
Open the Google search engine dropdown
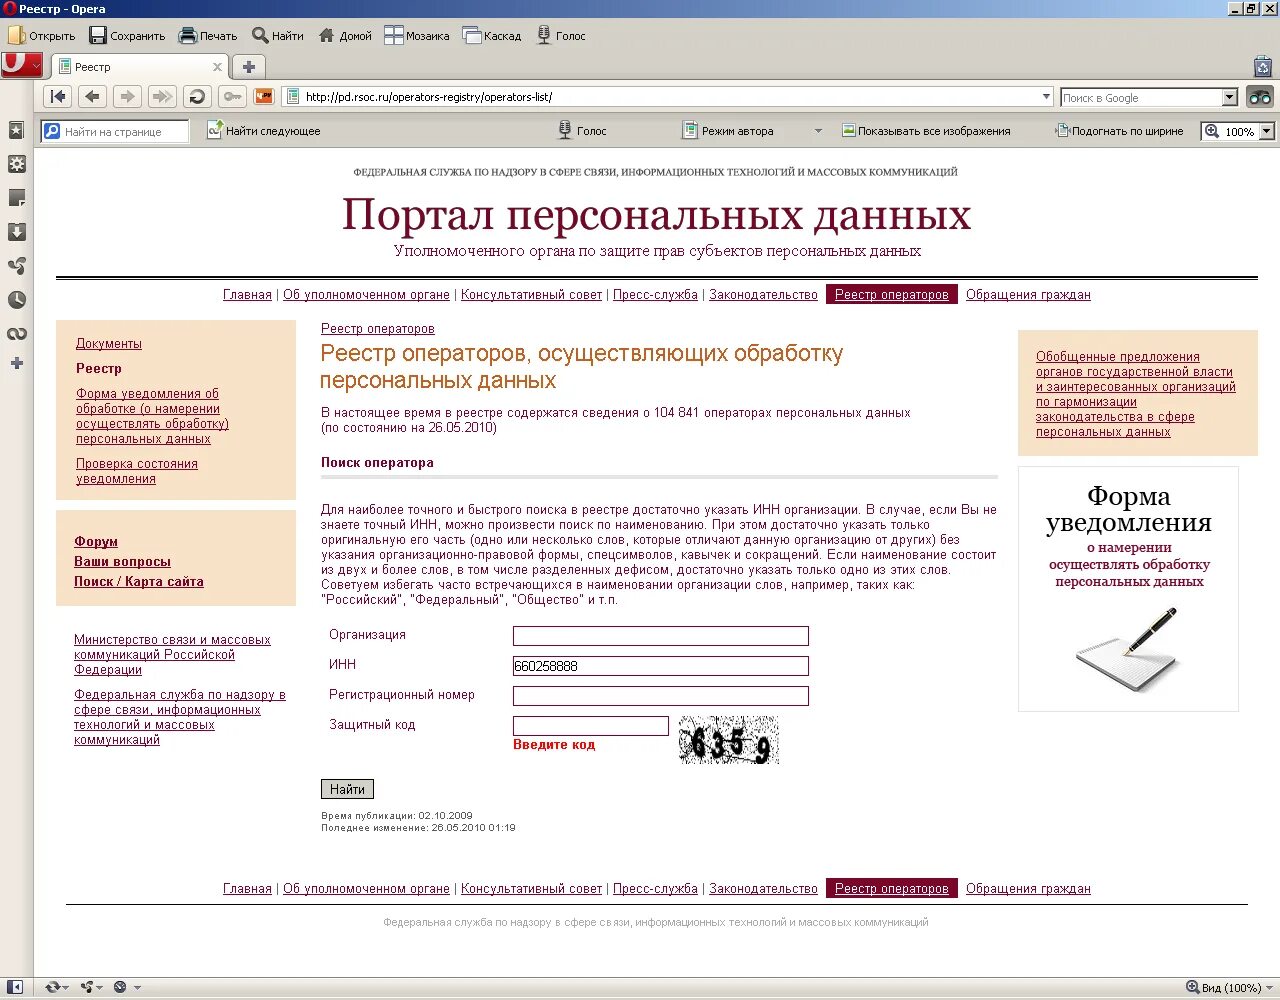click(1230, 97)
